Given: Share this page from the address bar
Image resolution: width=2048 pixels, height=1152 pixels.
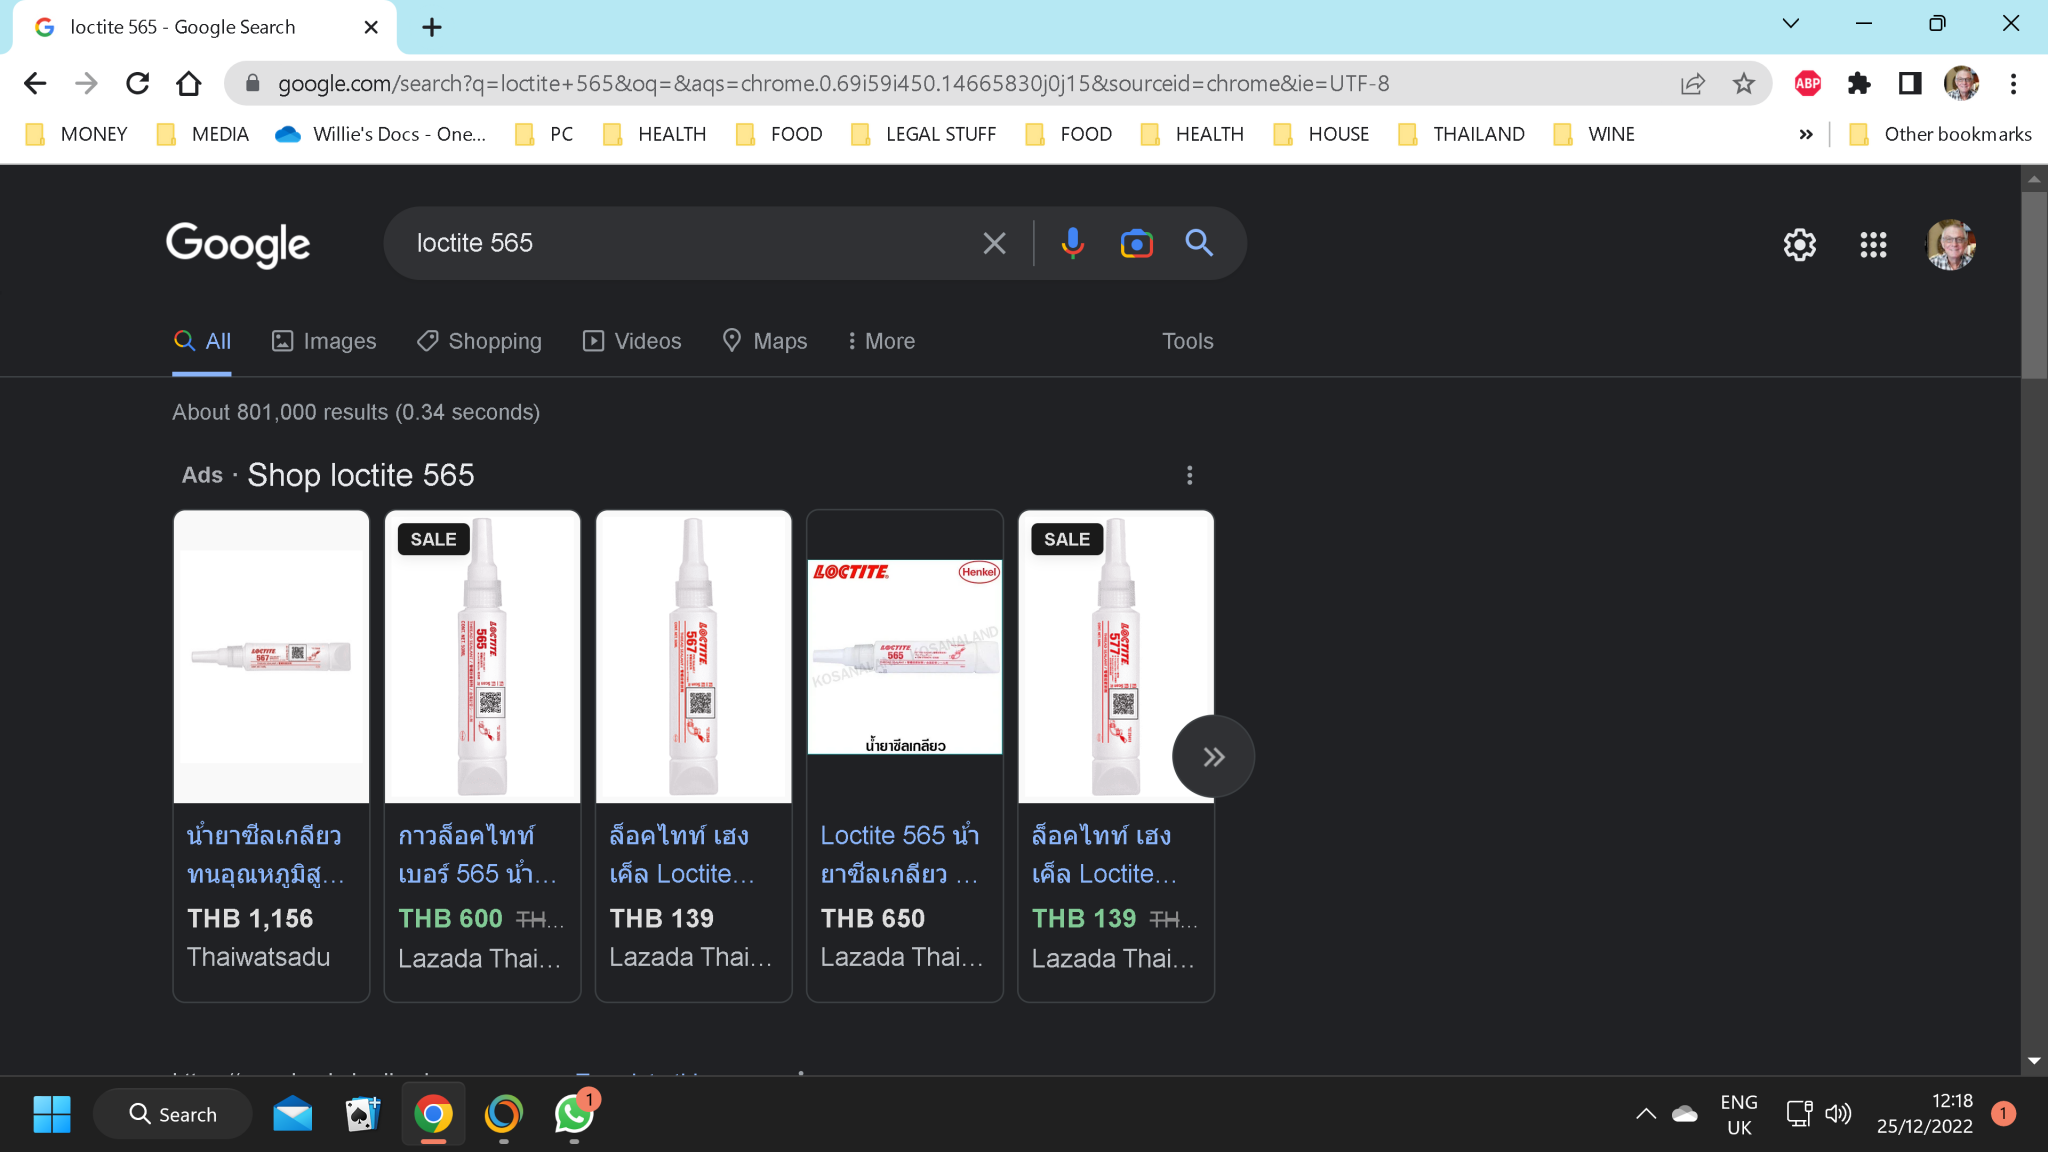Looking at the screenshot, I should 1692,84.
